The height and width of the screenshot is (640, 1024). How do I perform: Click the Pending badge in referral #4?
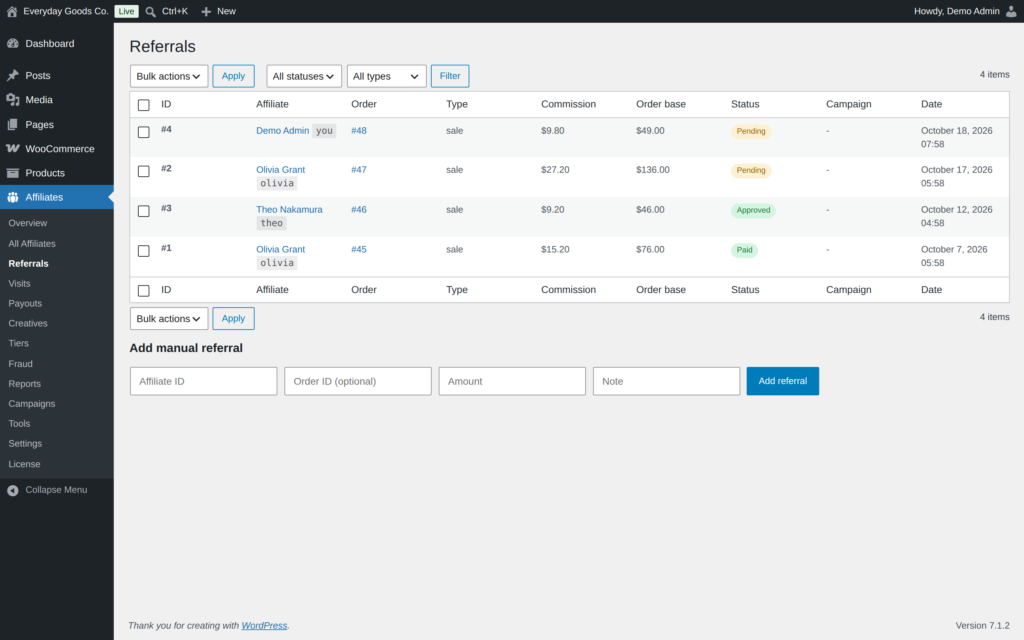751,131
